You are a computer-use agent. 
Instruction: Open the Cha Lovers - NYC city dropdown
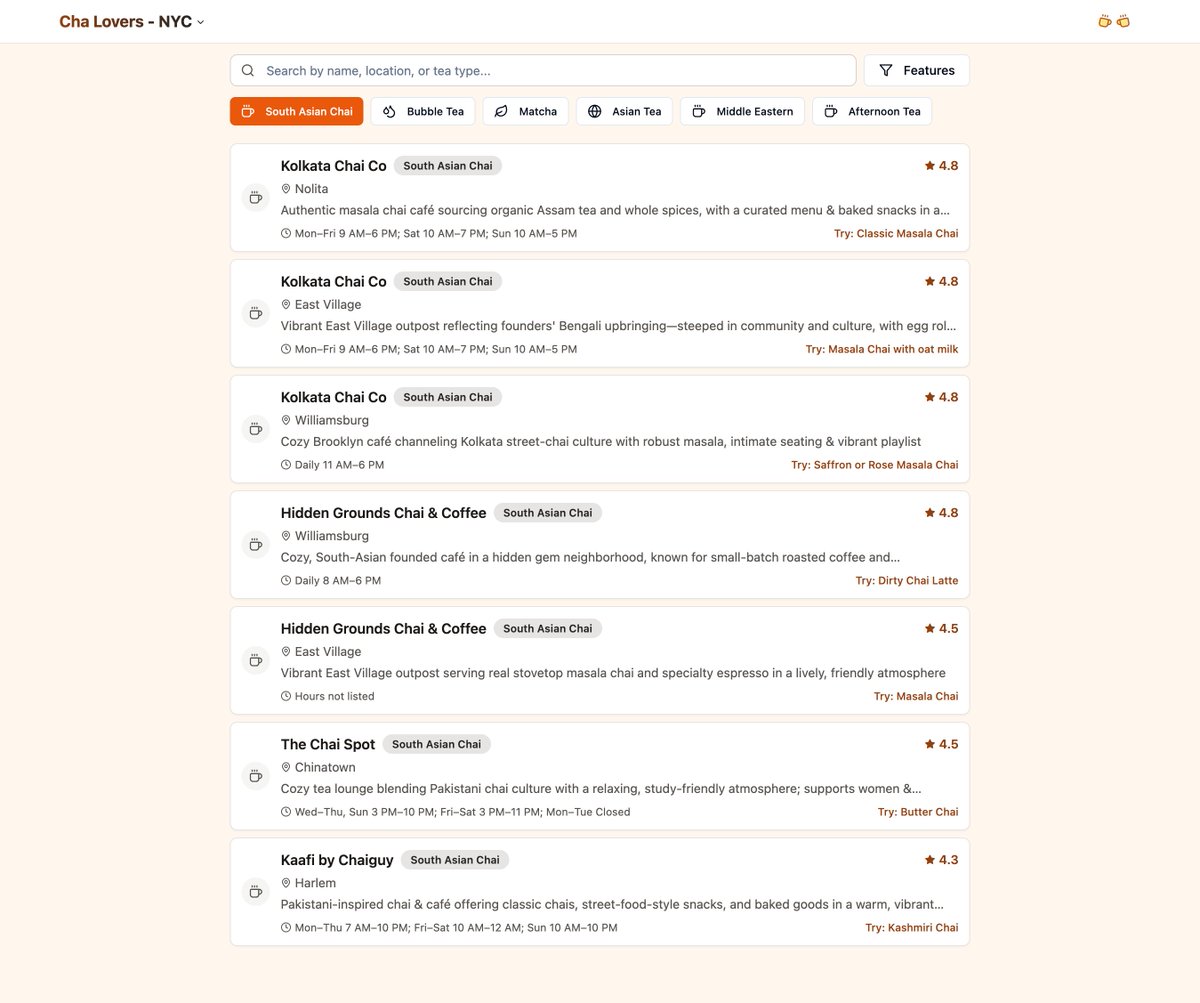(131, 21)
